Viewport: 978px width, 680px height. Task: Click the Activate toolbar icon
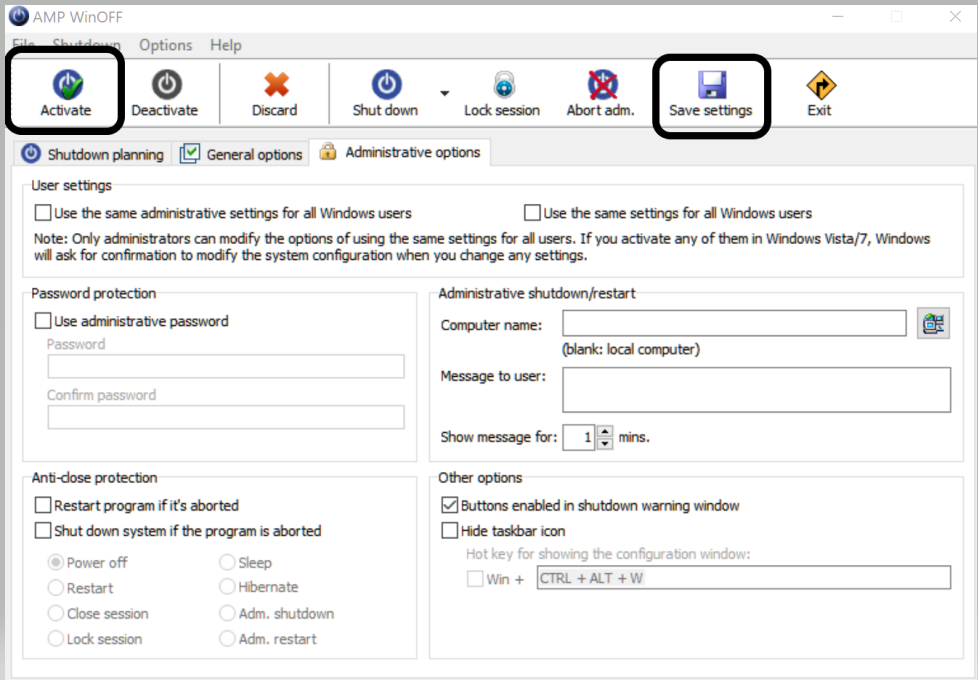66,85
